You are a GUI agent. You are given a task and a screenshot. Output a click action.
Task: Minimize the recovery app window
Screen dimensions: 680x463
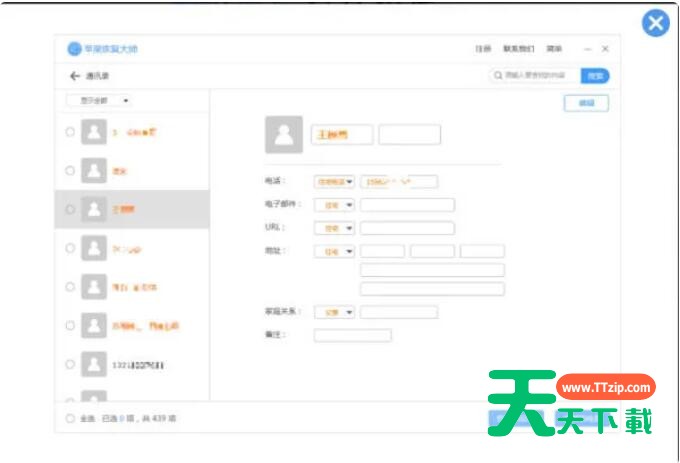[588, 49]
